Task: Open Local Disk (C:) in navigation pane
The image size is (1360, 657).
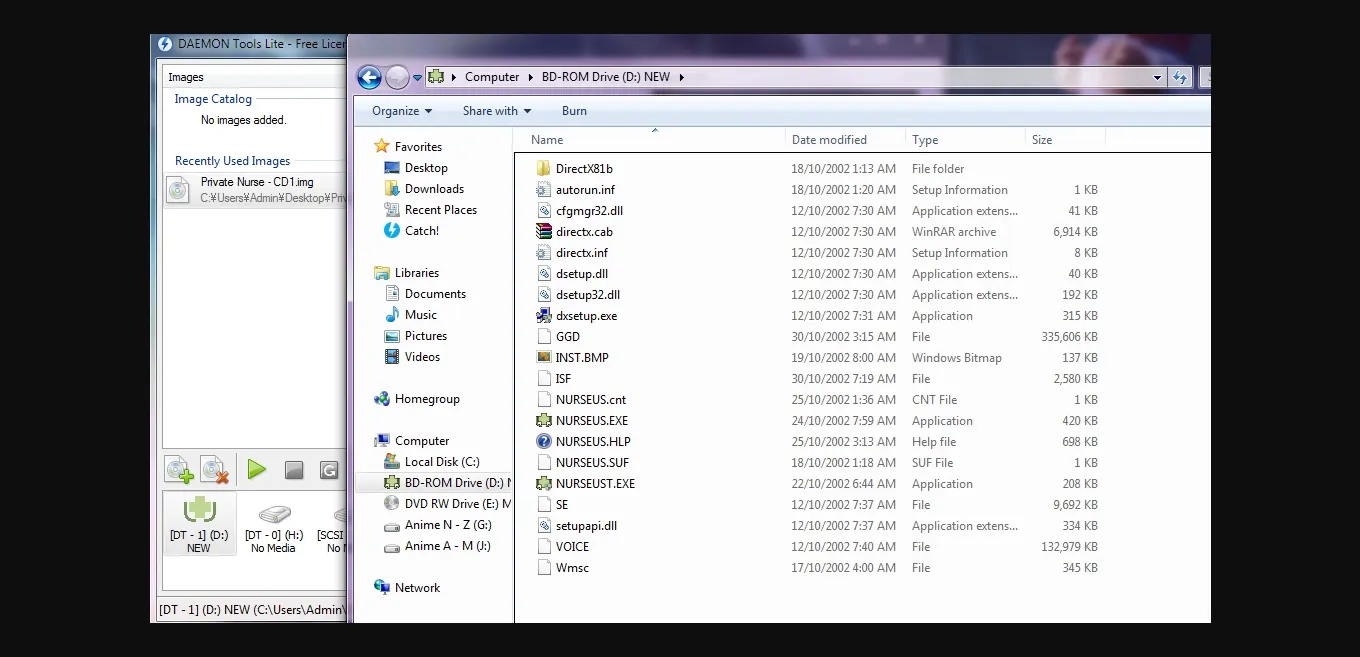Action: [441, 462]
